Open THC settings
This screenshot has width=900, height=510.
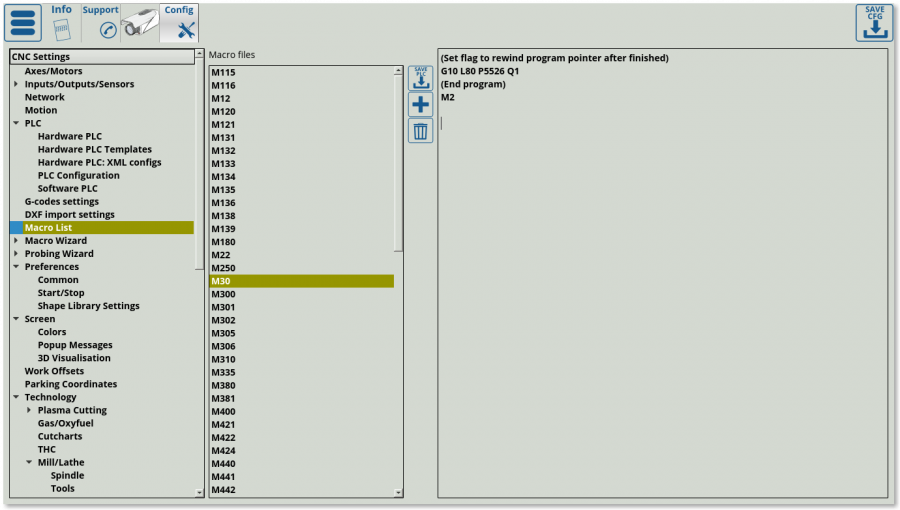[x=46, y=449]
